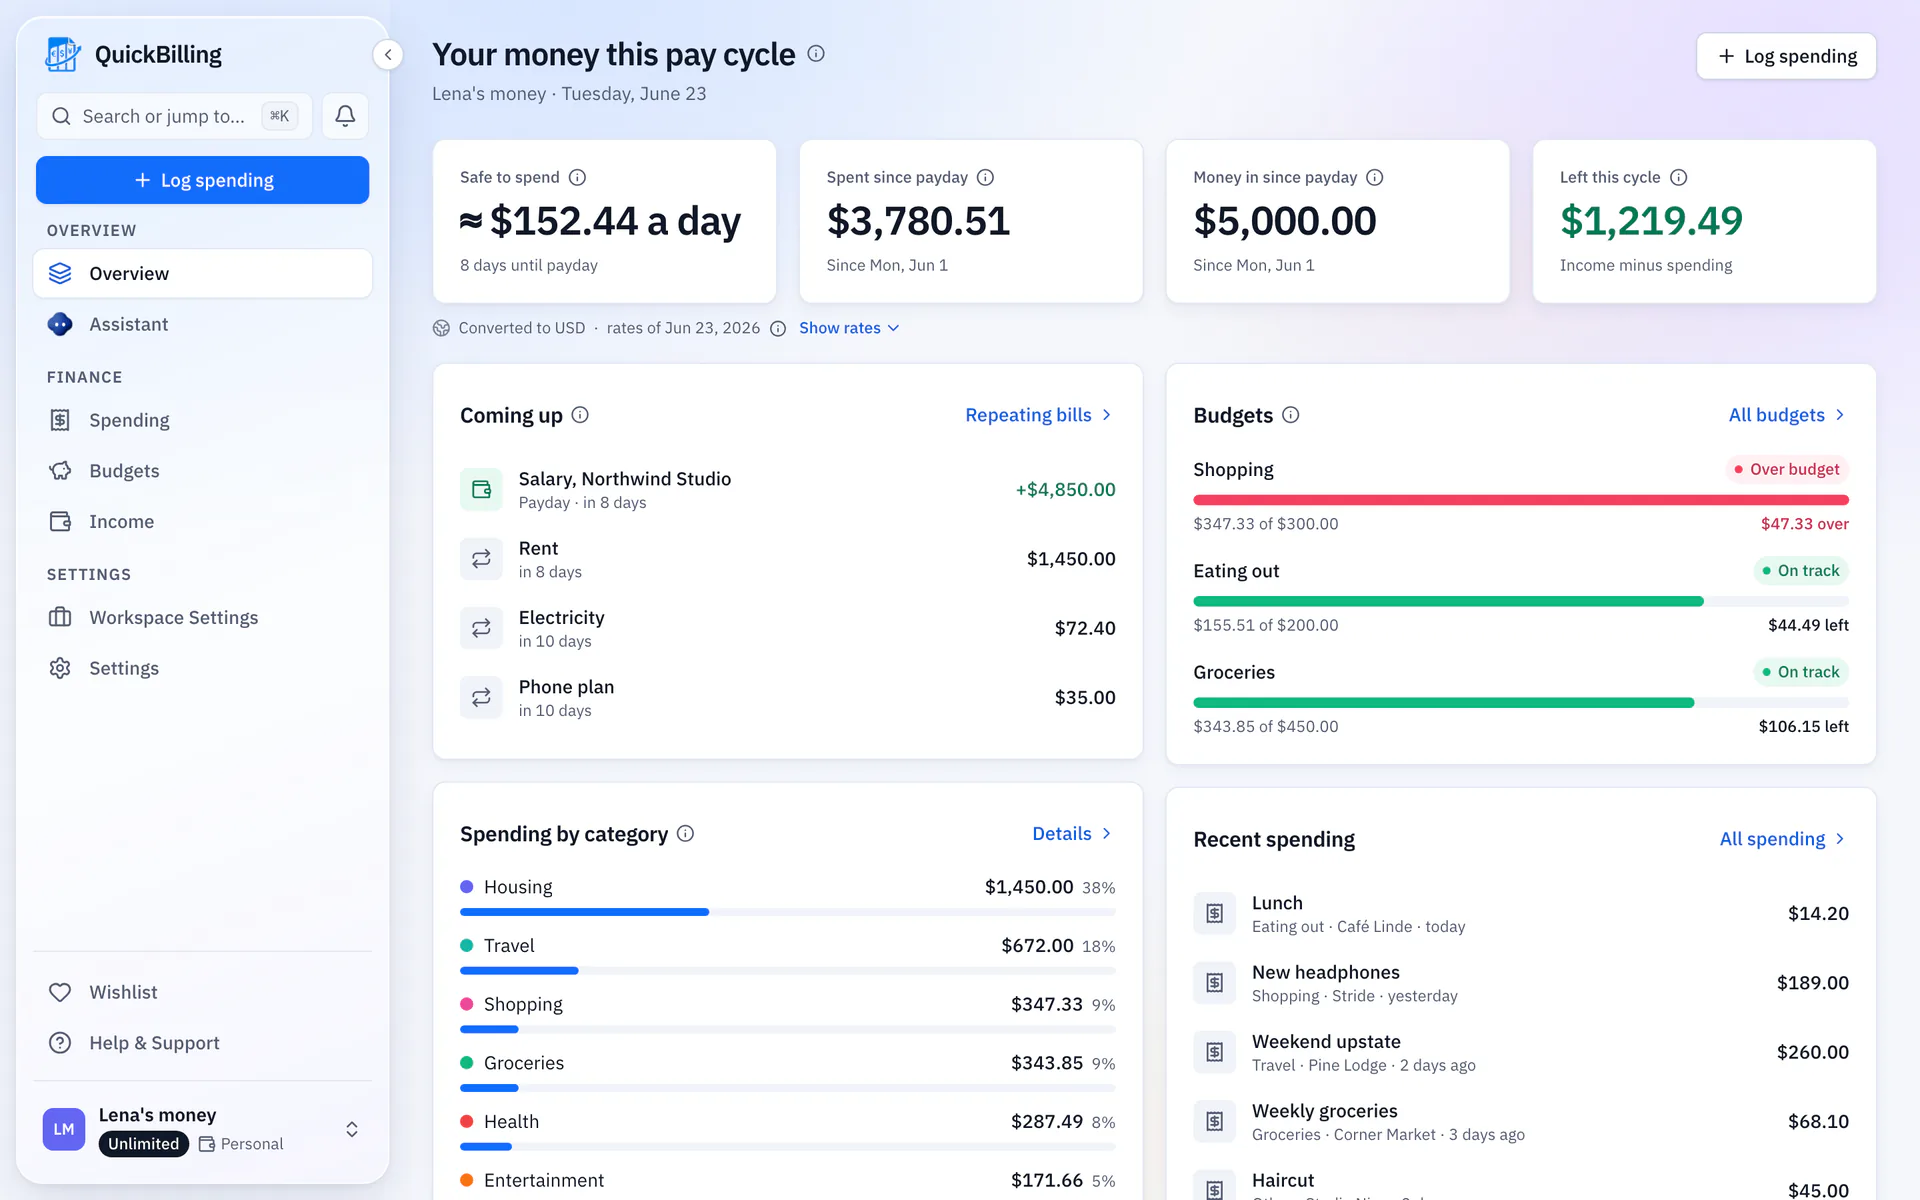Click the Unlimited plan badge
Viewport: 1920px width, 1200px height.
coord(144,1144)
